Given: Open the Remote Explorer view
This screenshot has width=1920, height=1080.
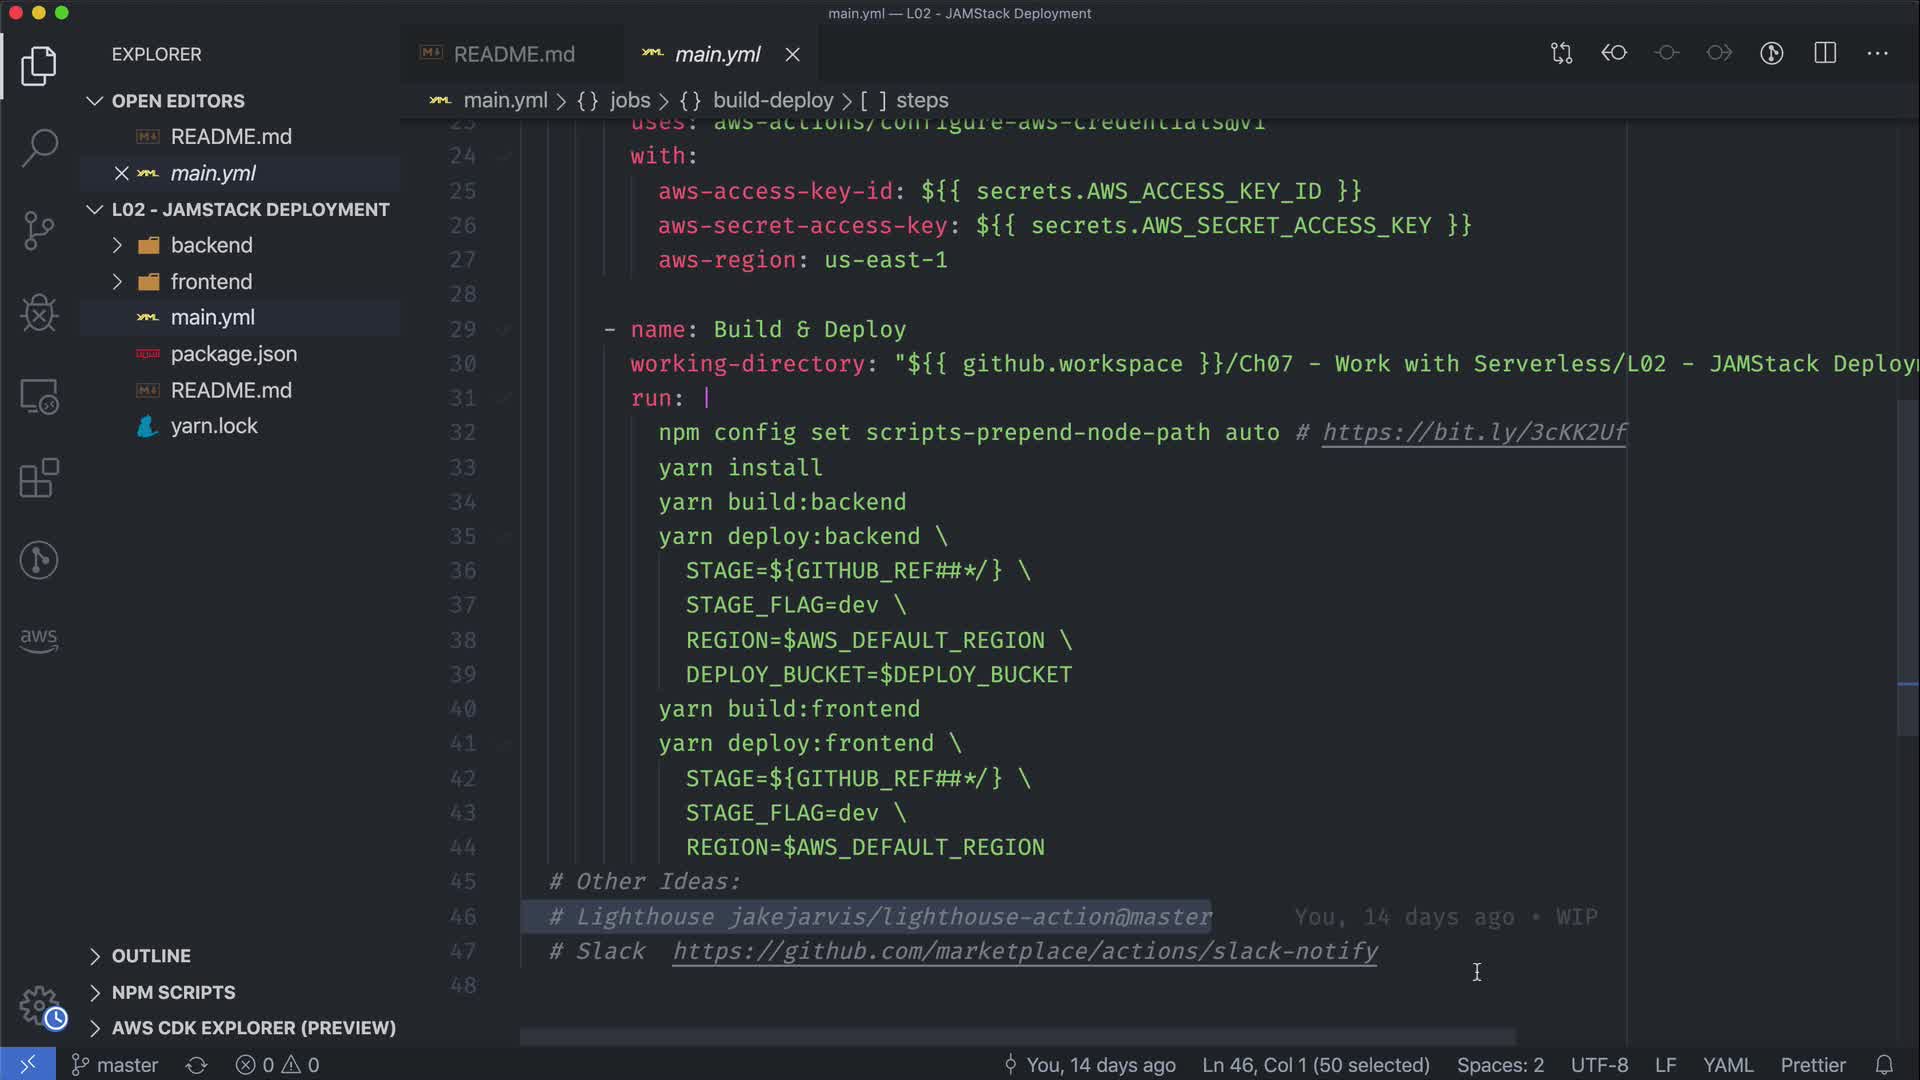Looking at the screenshot, I should 39,396.
